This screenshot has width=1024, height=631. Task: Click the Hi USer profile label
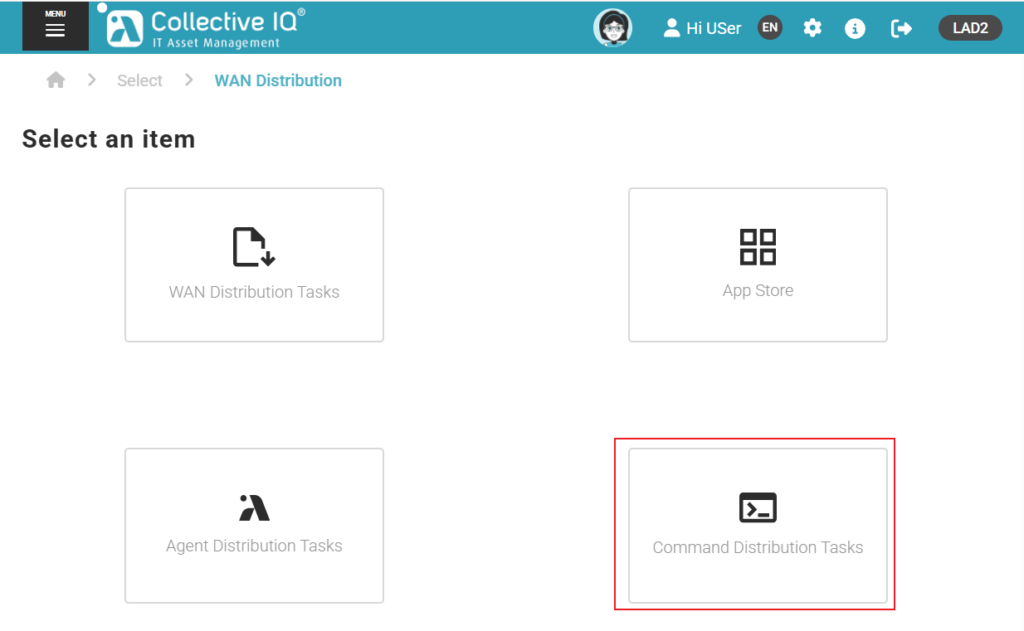[x=702, y=28]
